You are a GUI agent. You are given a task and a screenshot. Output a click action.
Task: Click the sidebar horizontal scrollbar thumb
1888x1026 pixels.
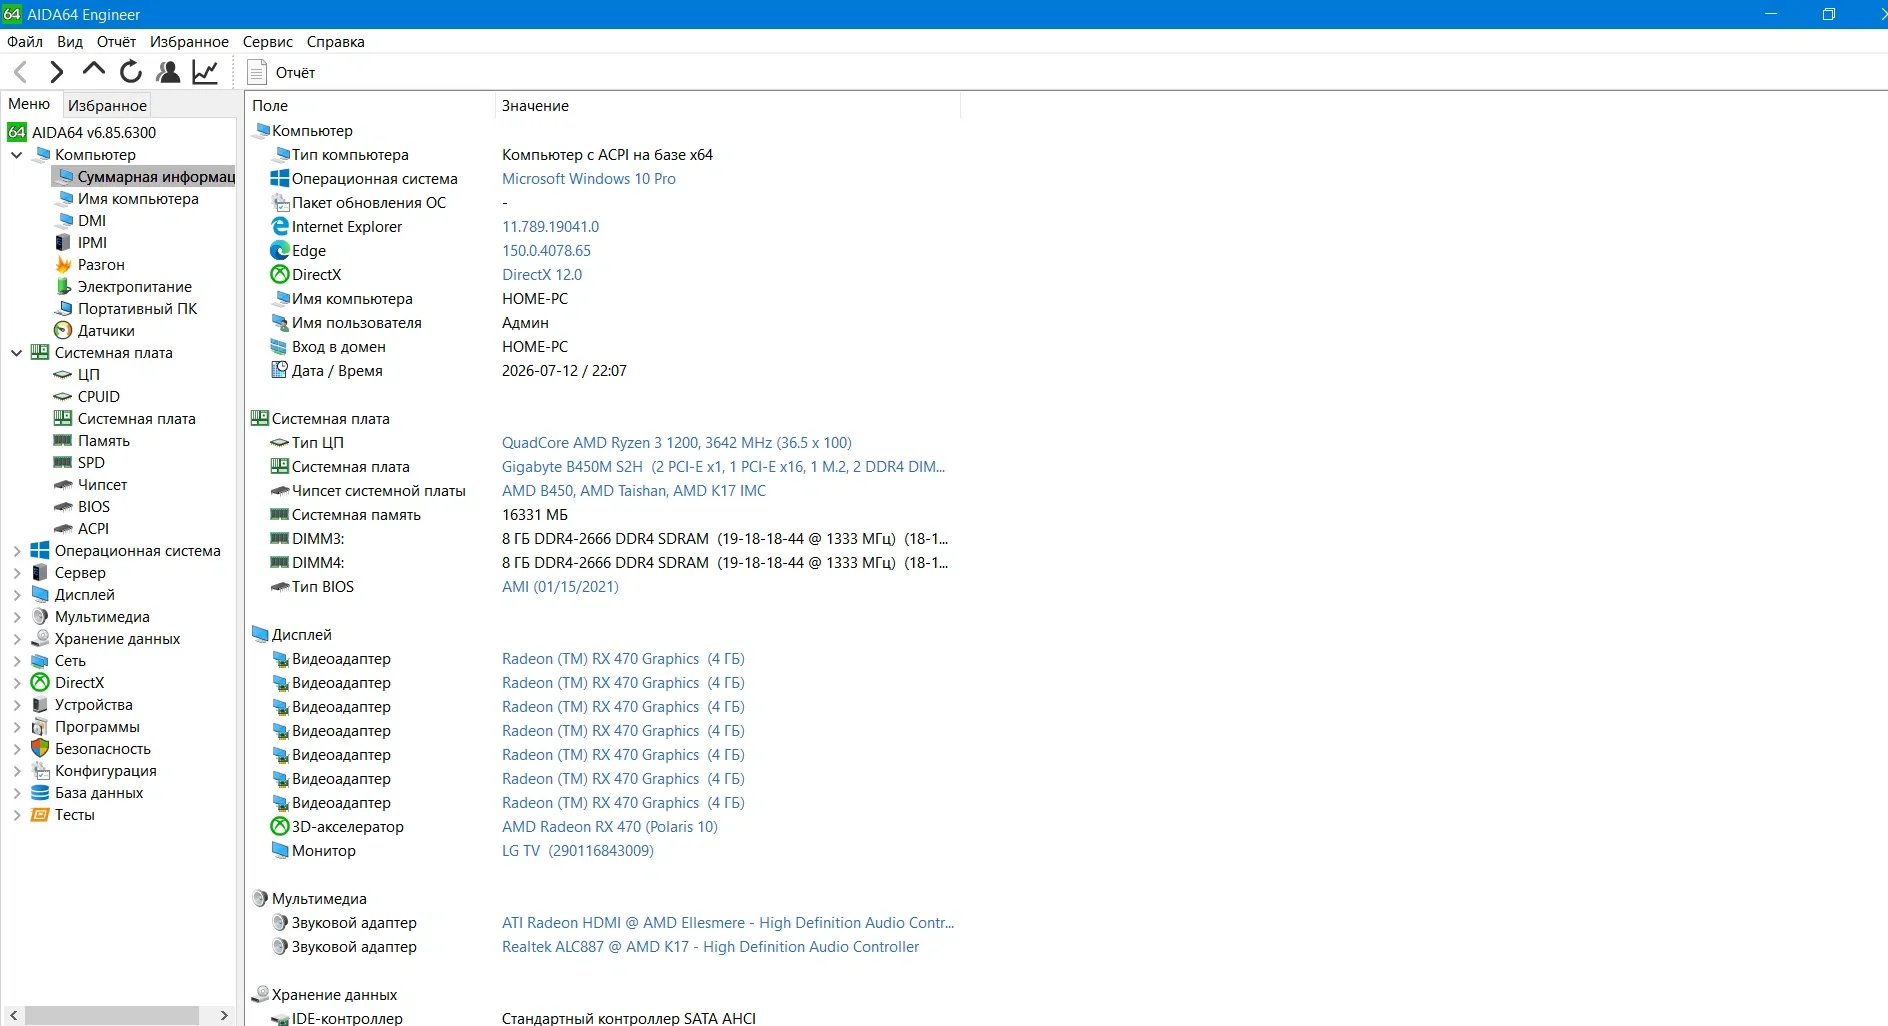click(x=112, y=1015)
